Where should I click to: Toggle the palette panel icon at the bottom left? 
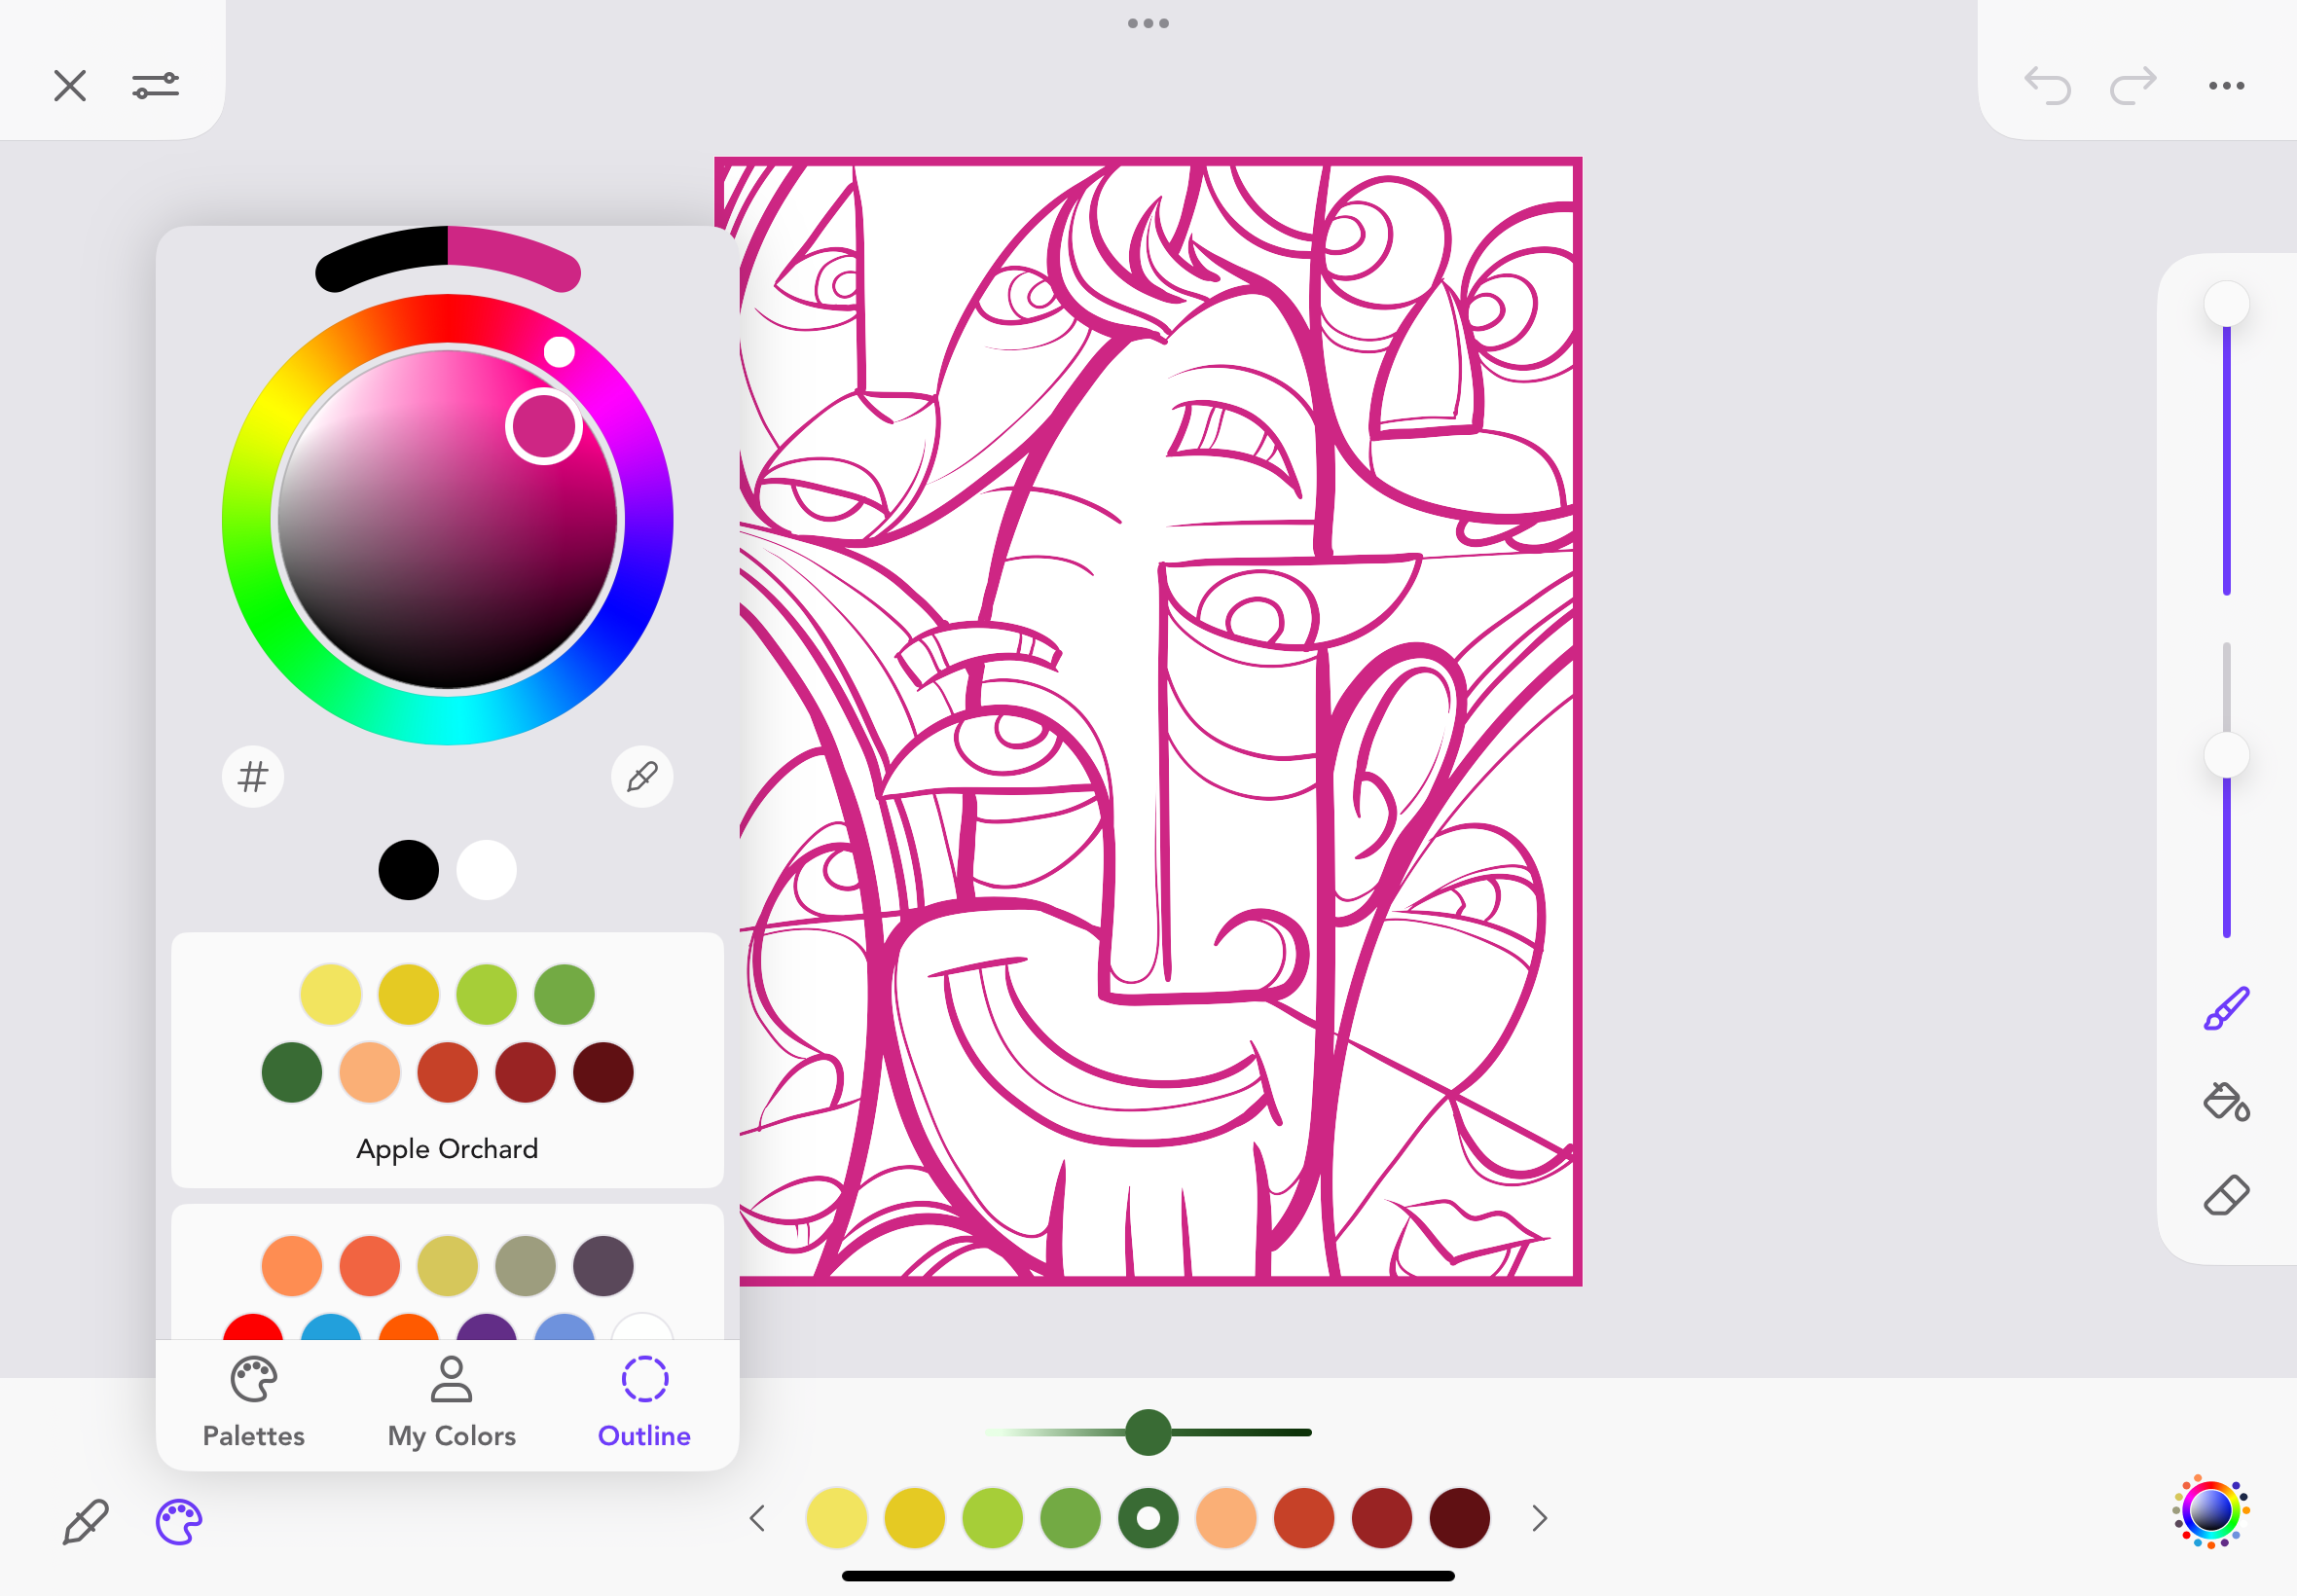tap(179, 1522)
